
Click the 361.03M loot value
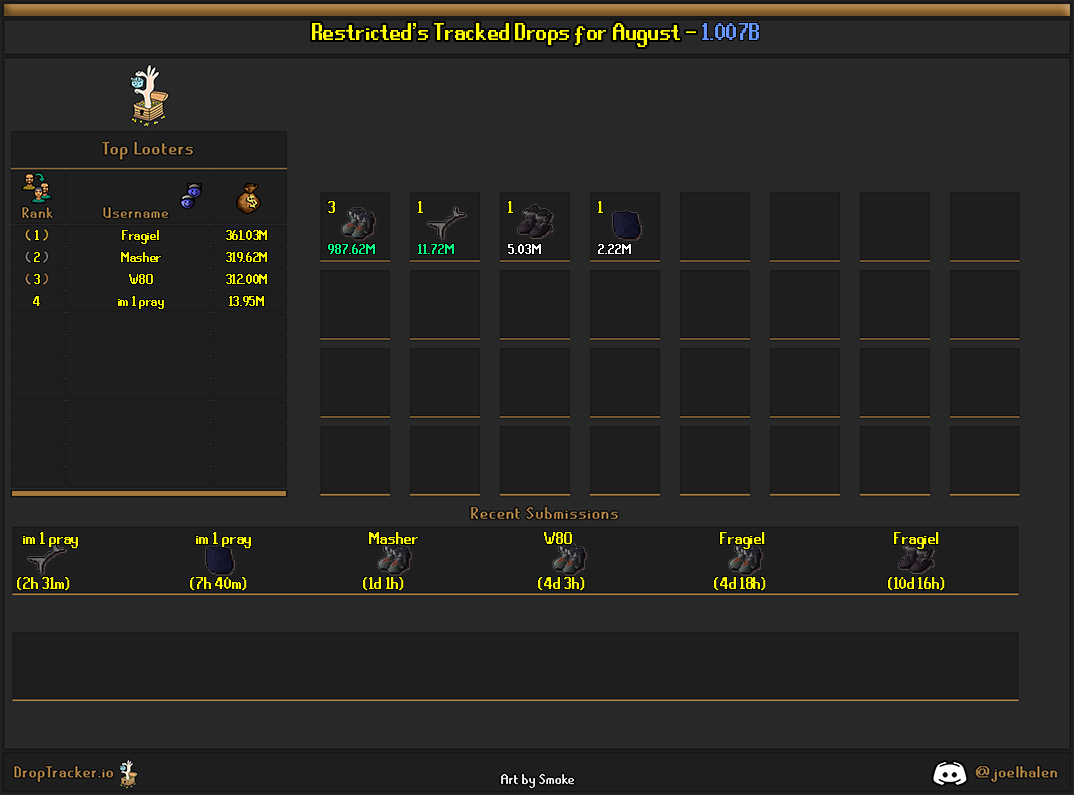coord(247,236)
